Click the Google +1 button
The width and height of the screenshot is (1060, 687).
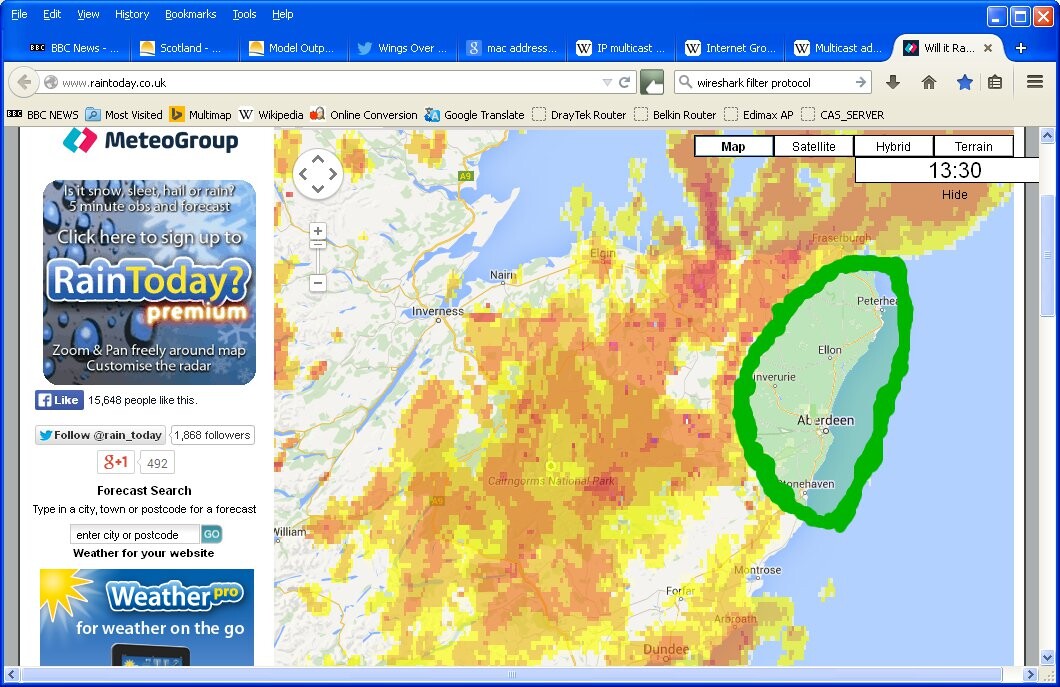[116, 463]
